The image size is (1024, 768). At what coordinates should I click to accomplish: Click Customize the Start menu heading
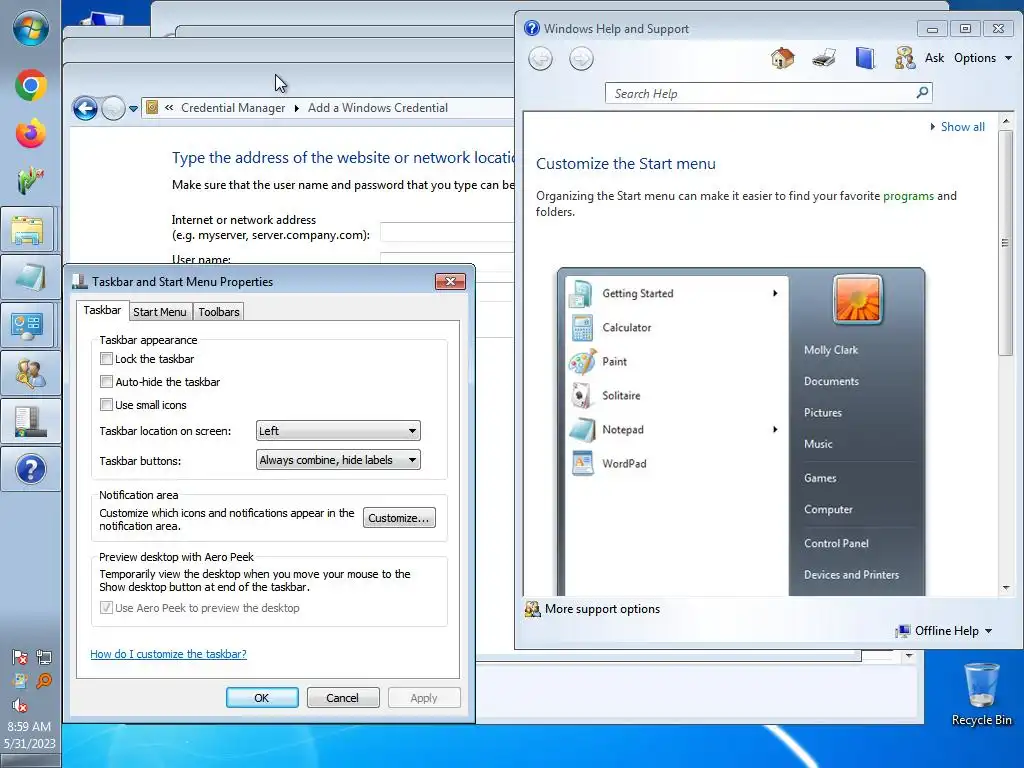(626, 163)
